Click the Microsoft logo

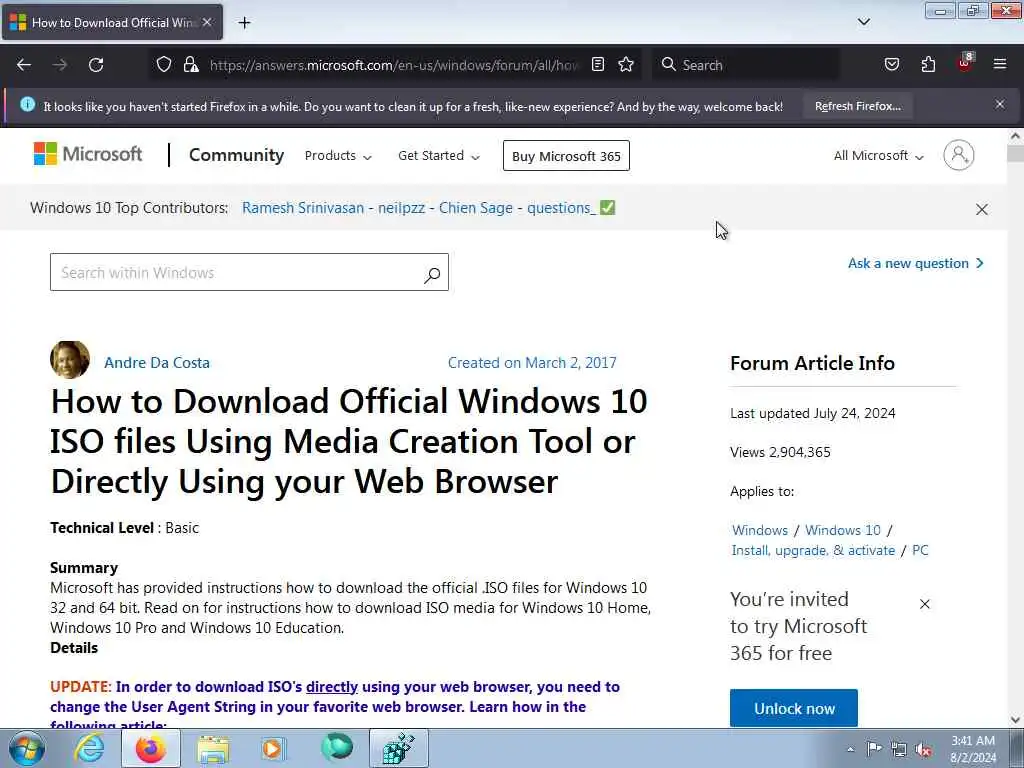coord(88,154)
